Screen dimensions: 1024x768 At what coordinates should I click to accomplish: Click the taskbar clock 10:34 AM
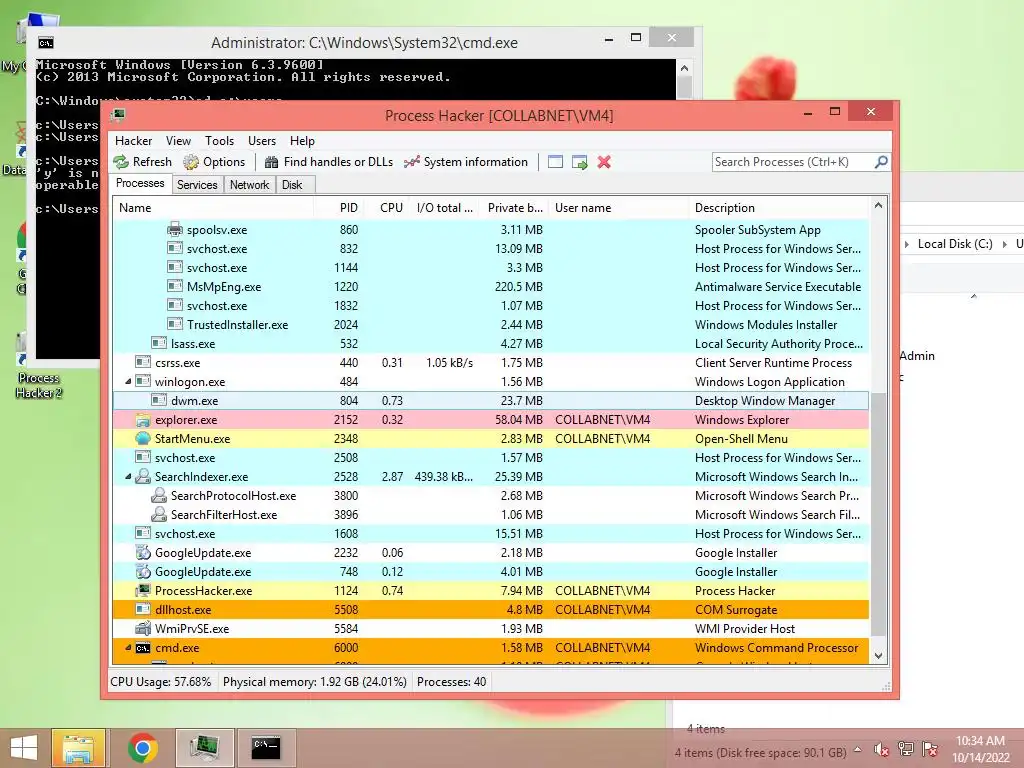[x=980, y=741]
